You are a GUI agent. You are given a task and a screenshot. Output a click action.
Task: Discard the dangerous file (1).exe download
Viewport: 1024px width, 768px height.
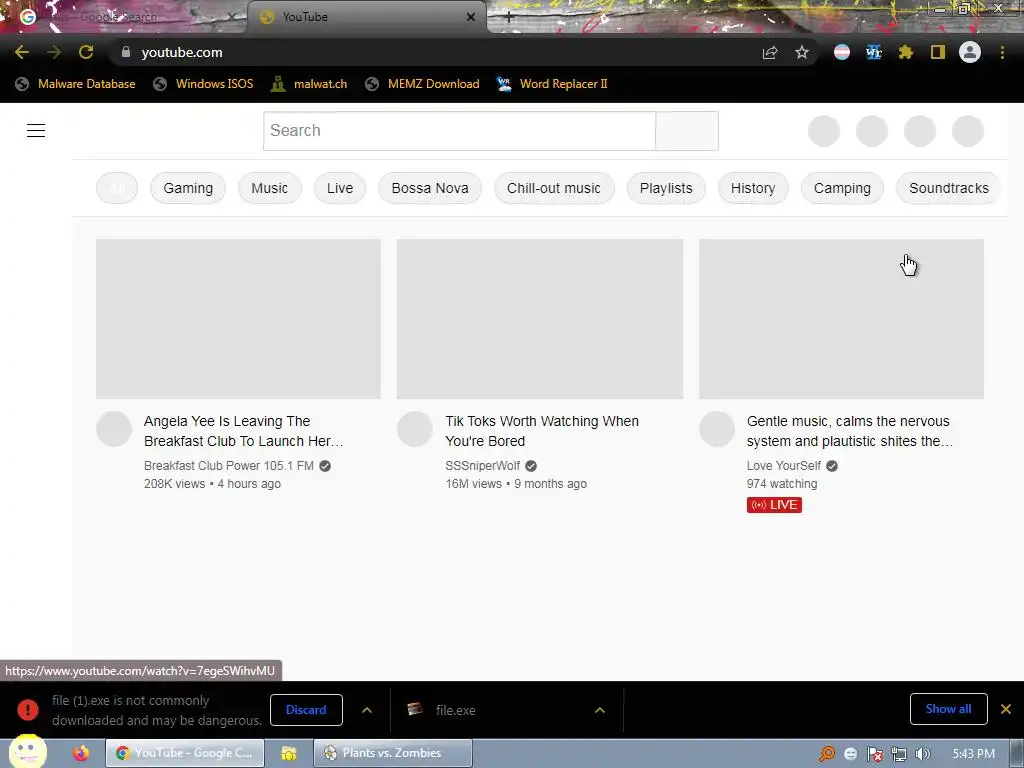pyautogui.click(x=306, y=710)
